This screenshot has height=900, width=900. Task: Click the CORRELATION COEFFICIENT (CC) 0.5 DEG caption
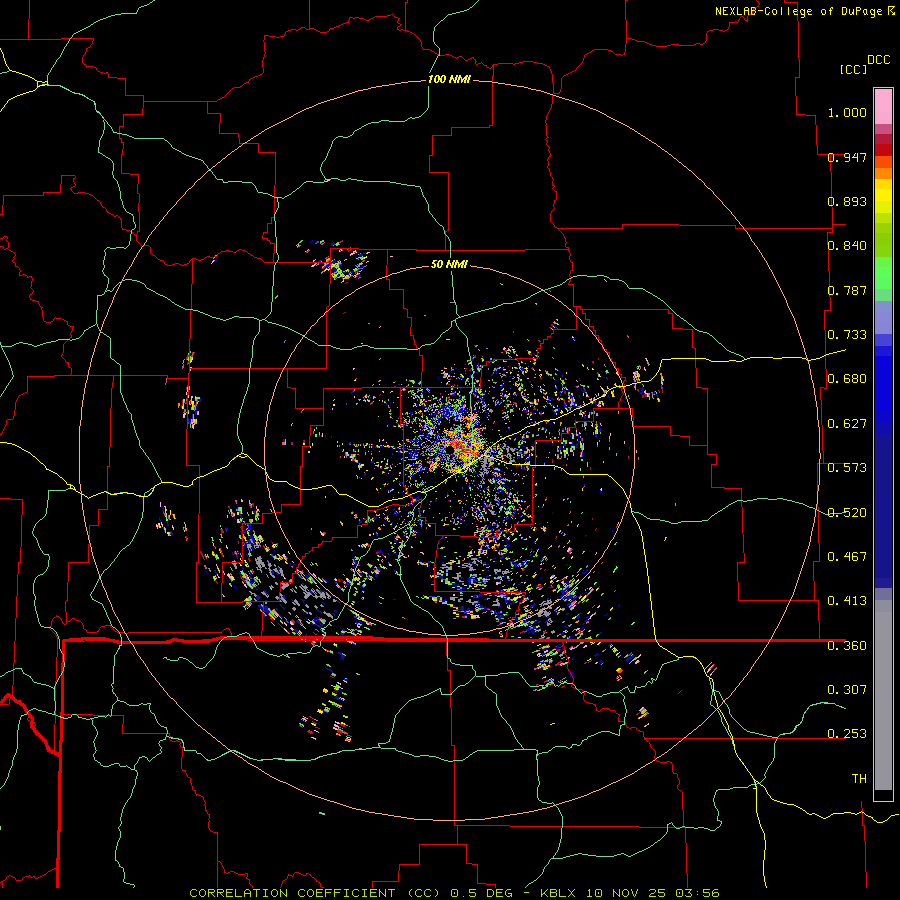[351, 893]
